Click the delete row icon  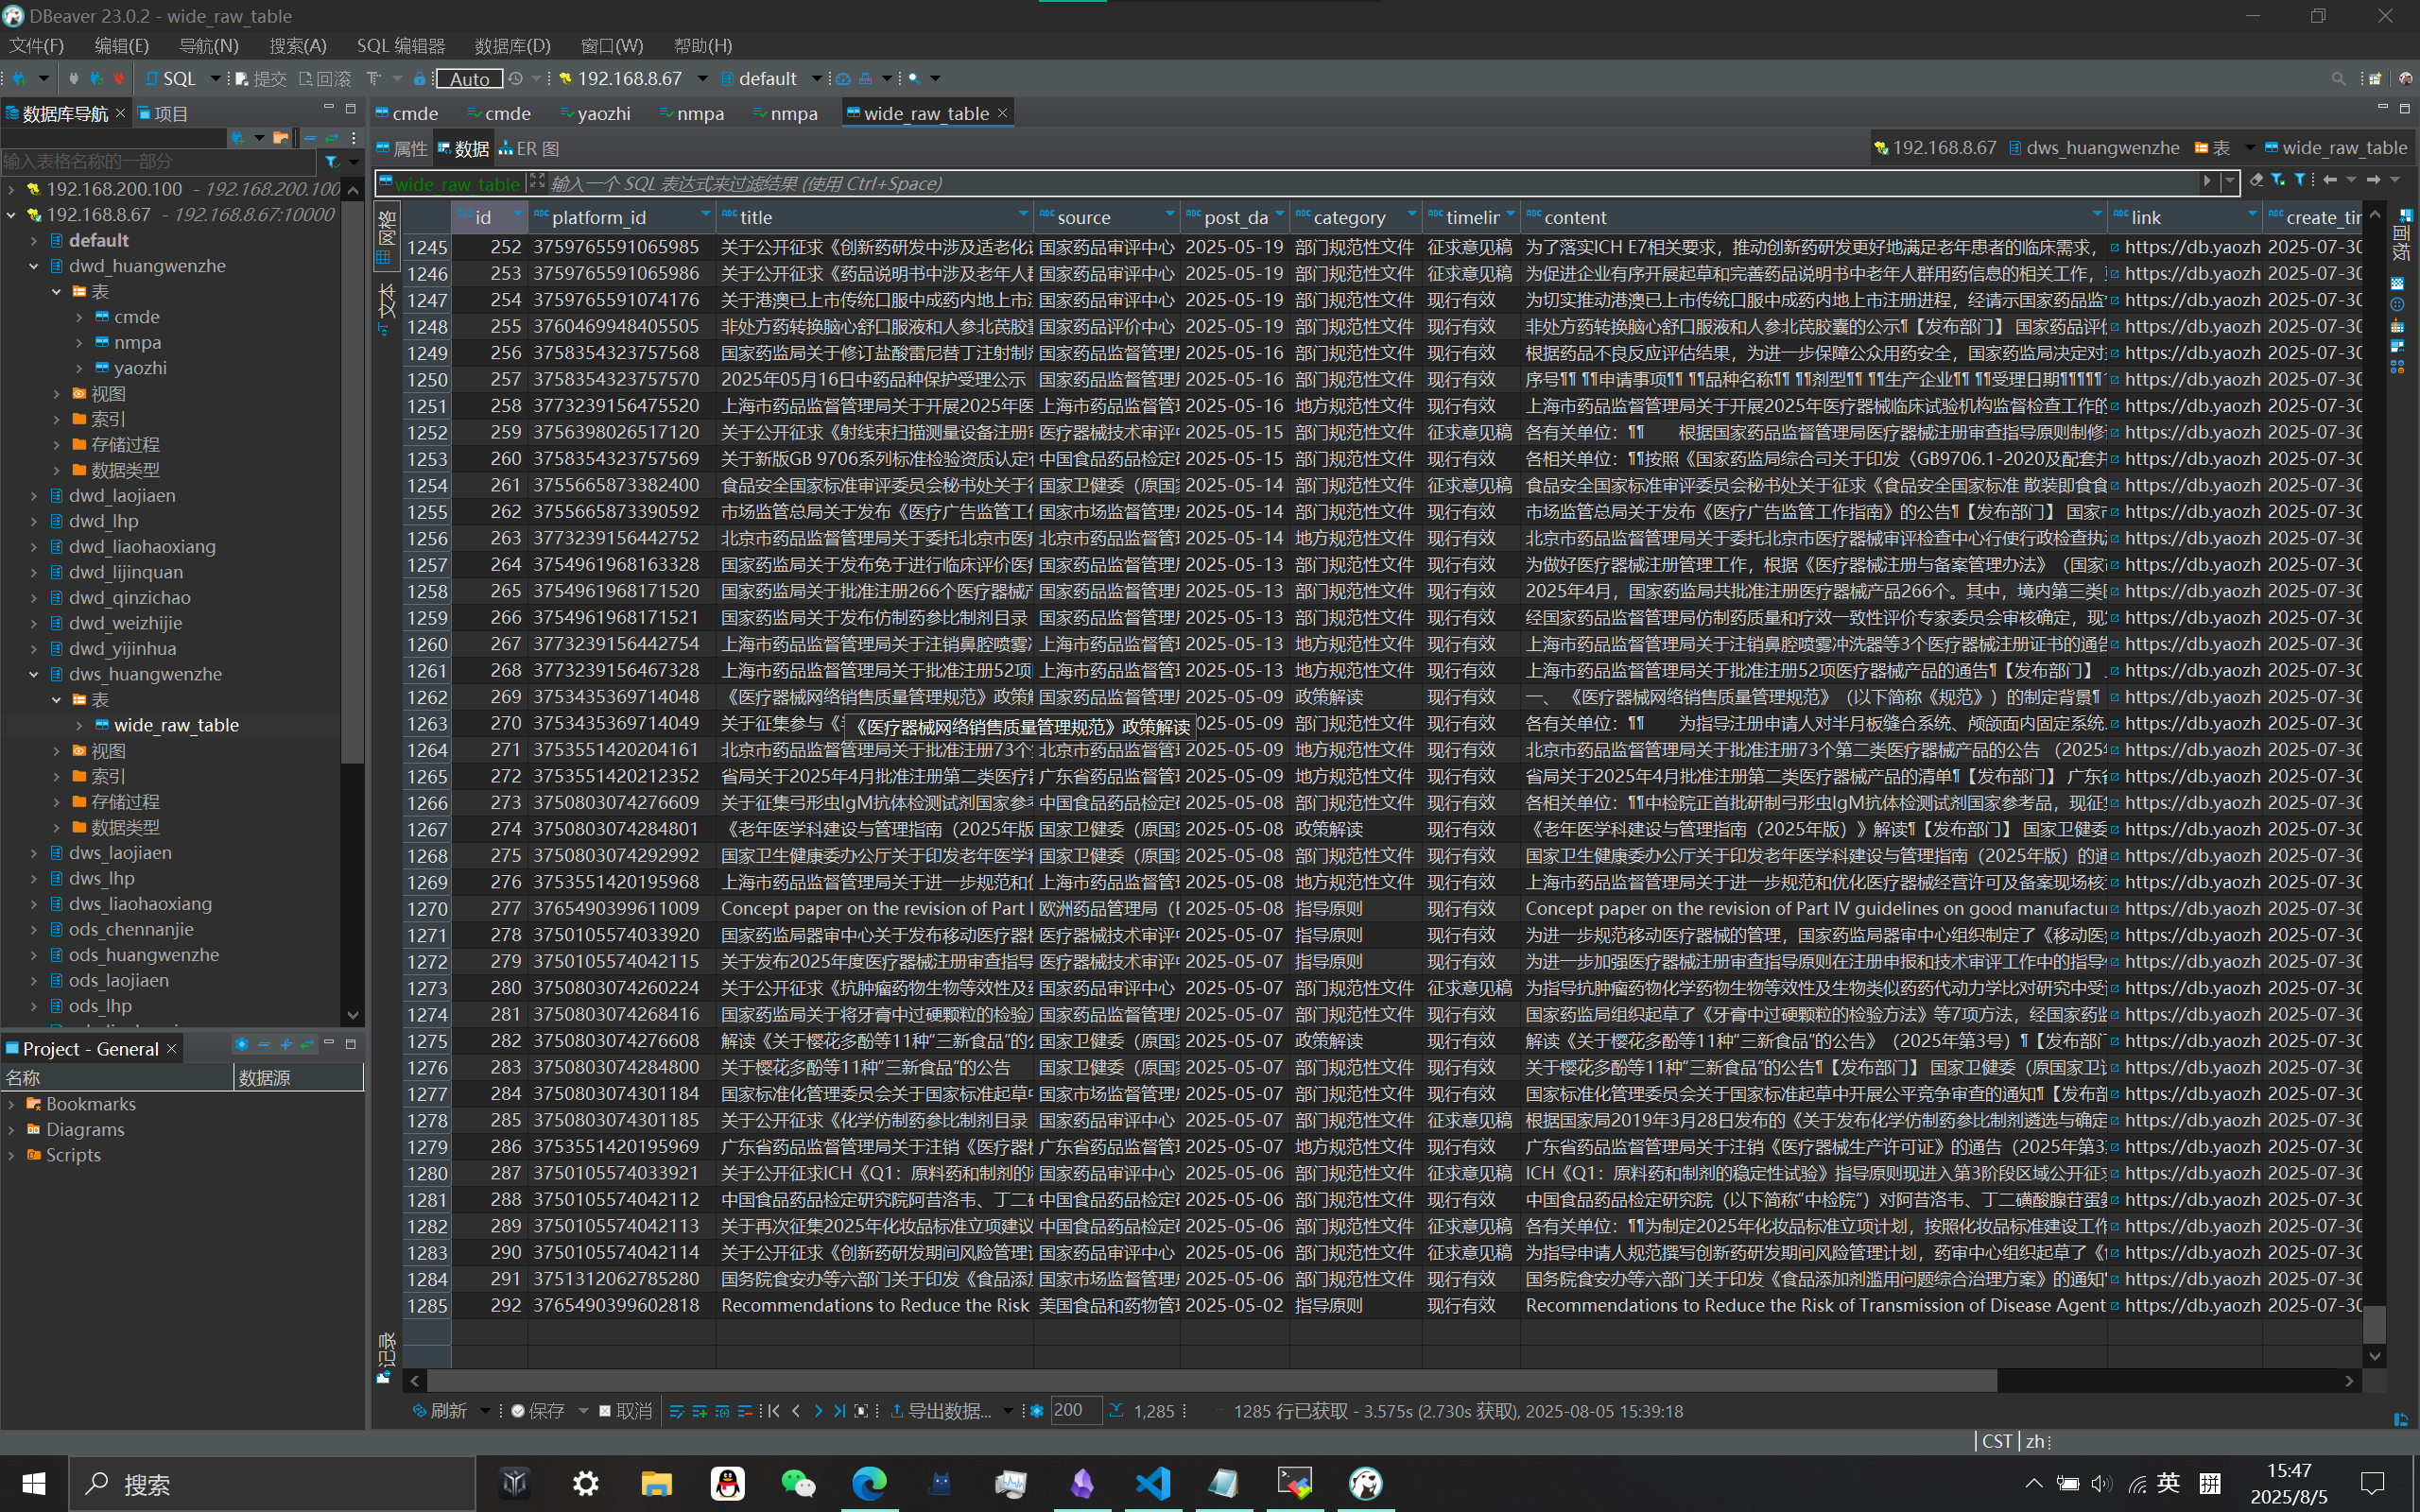(745, 1411)
